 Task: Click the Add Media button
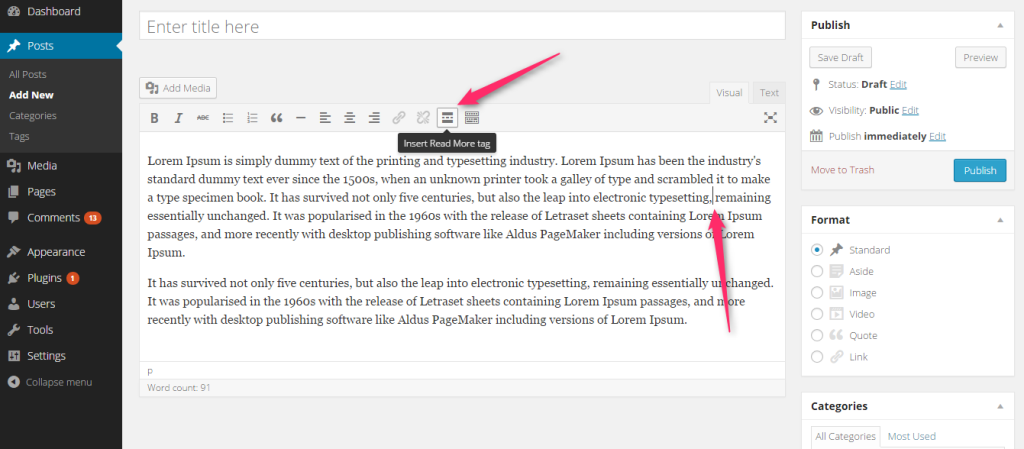coord(178,88)
